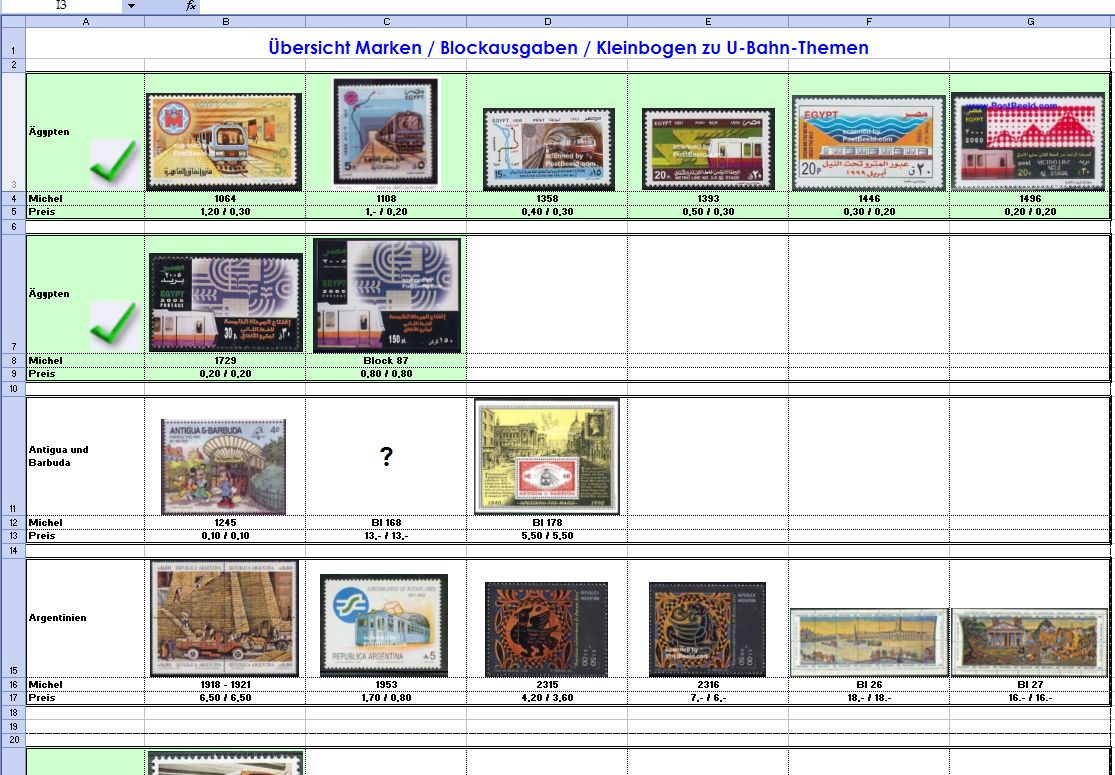Select the Block 87 stamp image
Screen dimensions: 1115x775
click(x=387, y=295)
